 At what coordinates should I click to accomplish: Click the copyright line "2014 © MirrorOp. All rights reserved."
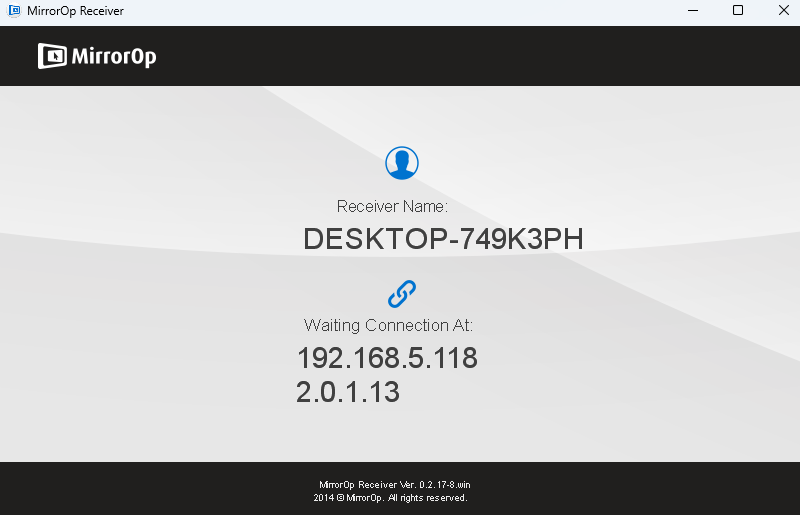[390, 498]
